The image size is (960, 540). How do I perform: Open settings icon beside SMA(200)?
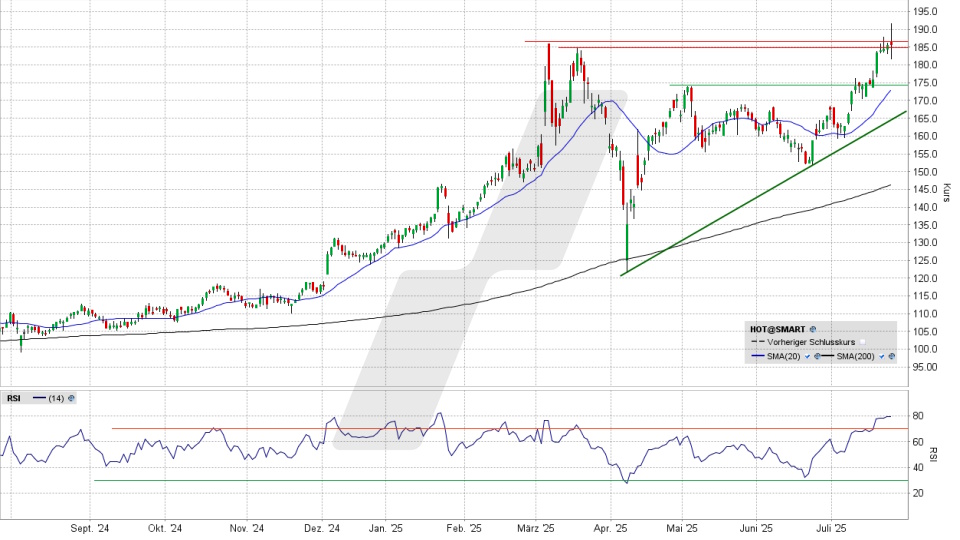pos(891,356)
